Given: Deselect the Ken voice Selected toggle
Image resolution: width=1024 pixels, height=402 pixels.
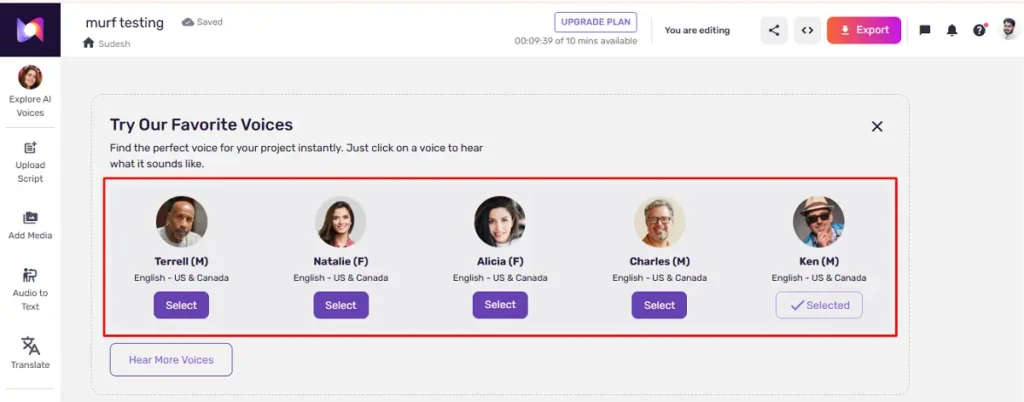Looking at the screenshot, I should pos(819,305).
